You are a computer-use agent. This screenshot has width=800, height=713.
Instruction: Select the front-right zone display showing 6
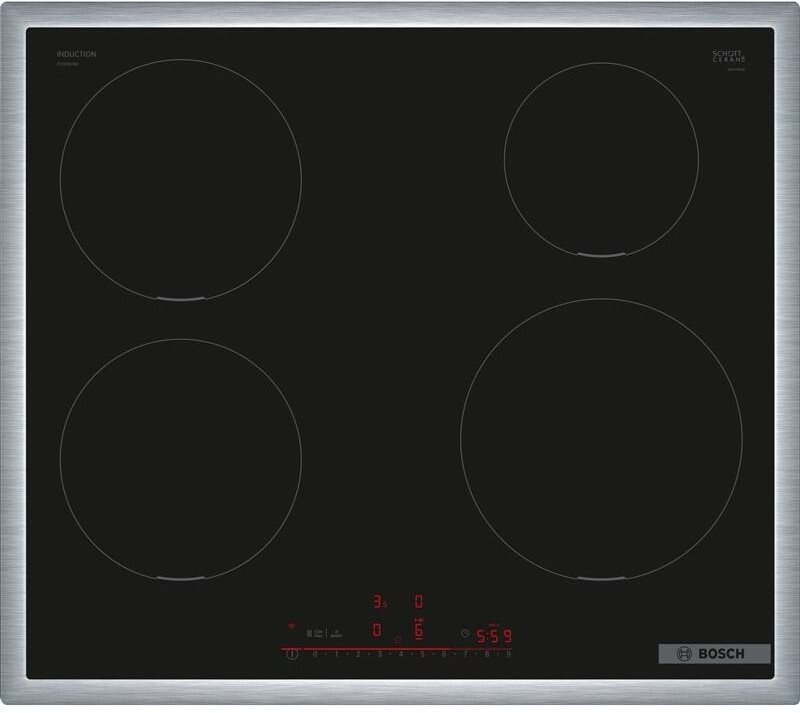(419, 631)
